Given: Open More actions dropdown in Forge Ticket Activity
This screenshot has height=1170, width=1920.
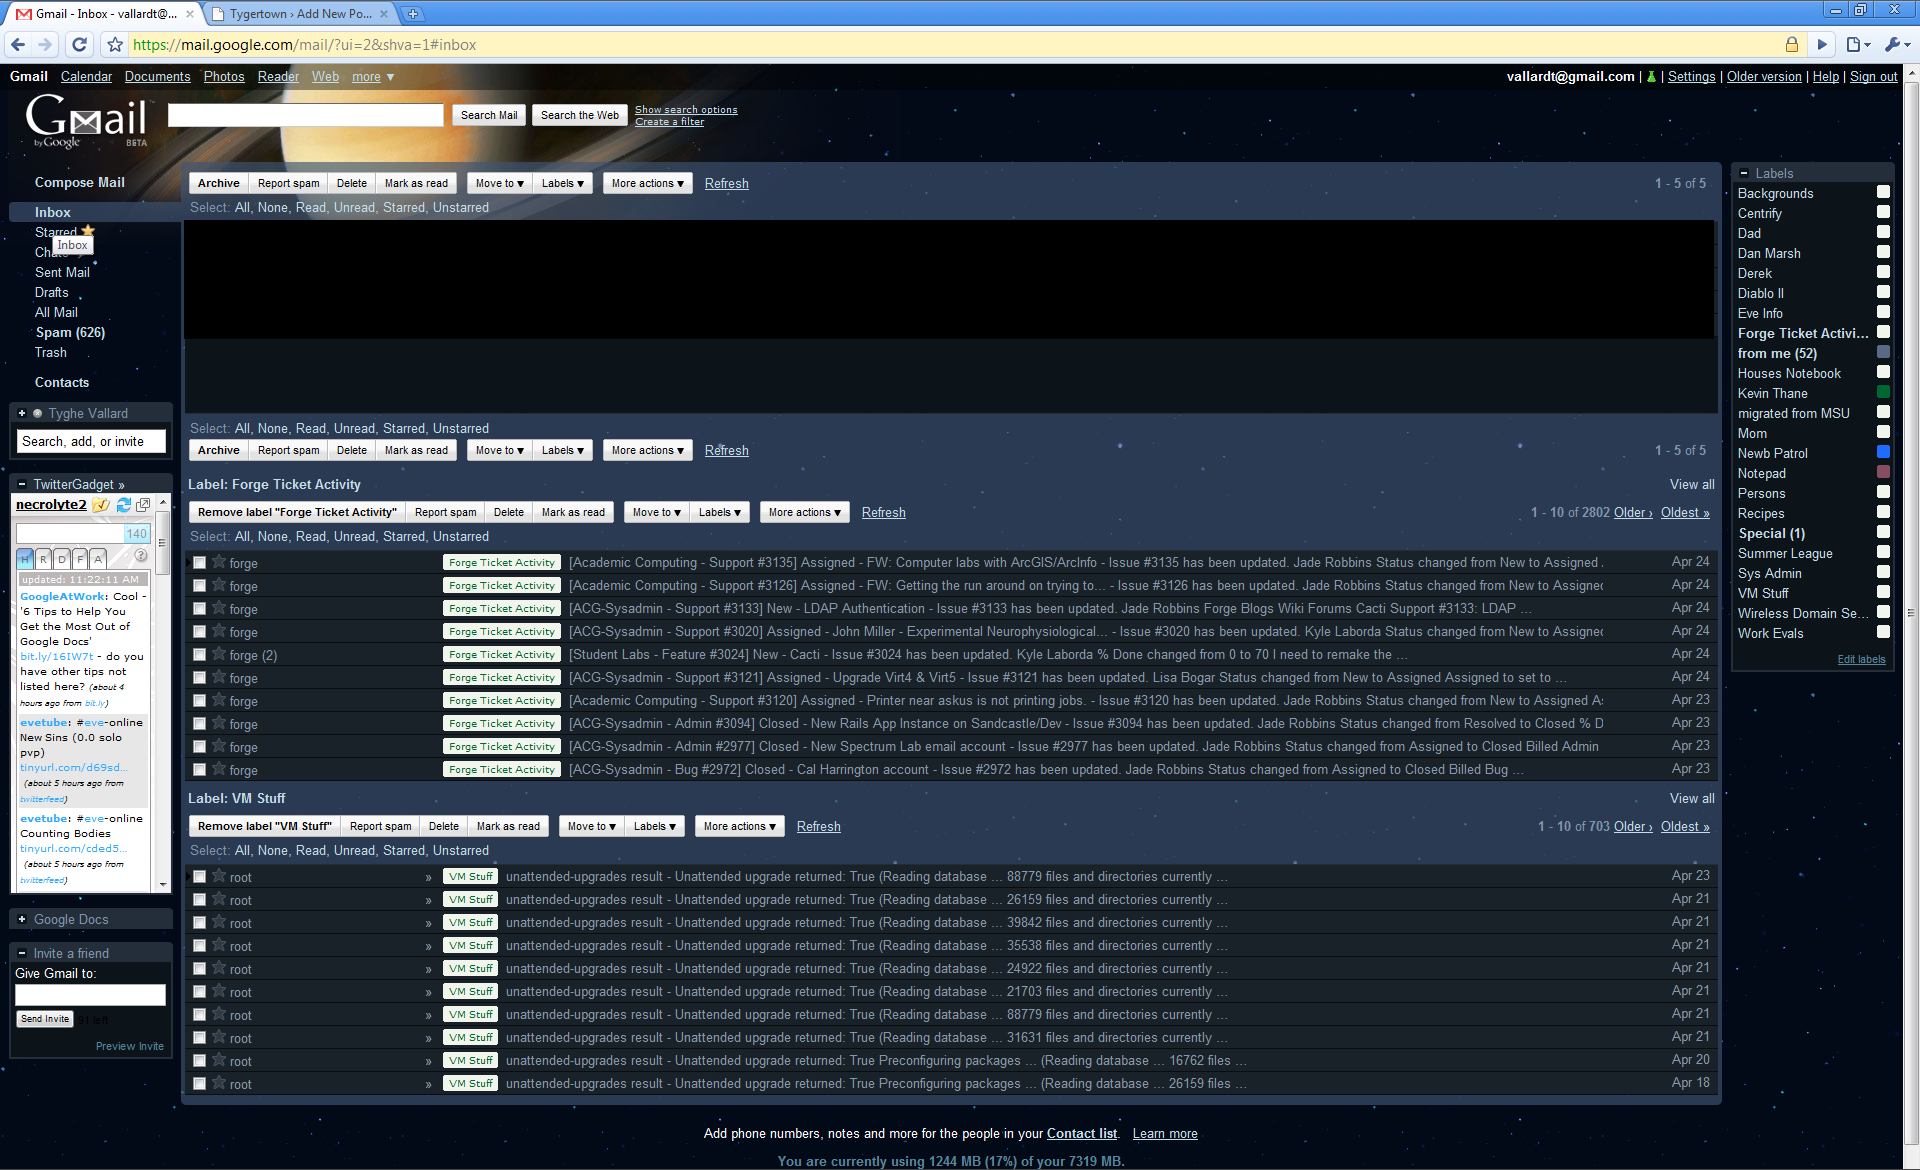Looking at the screenshot, I should tap(805, 512).
